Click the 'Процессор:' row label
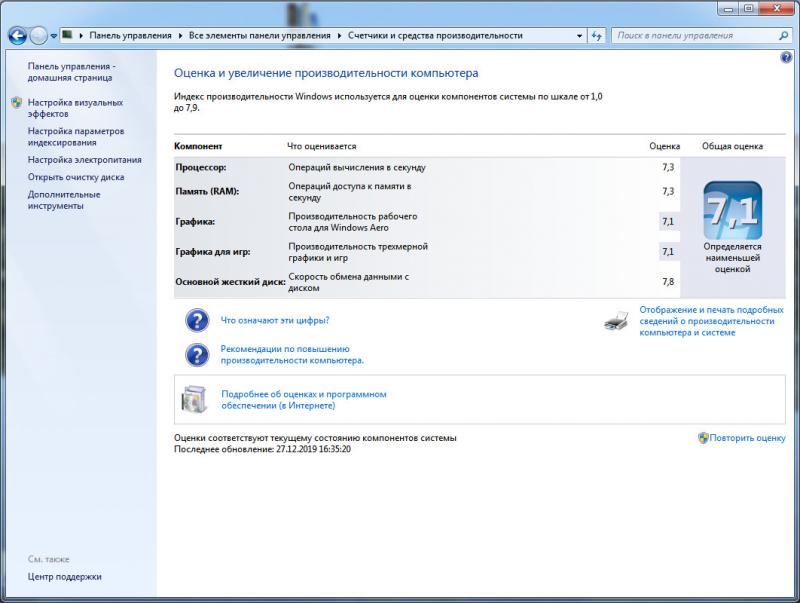 pos(201,167)
